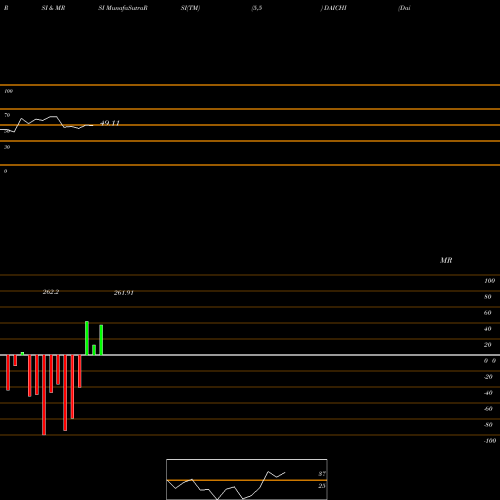
Task: Click the longest red MR bar
Action: (x=44, y=395)
